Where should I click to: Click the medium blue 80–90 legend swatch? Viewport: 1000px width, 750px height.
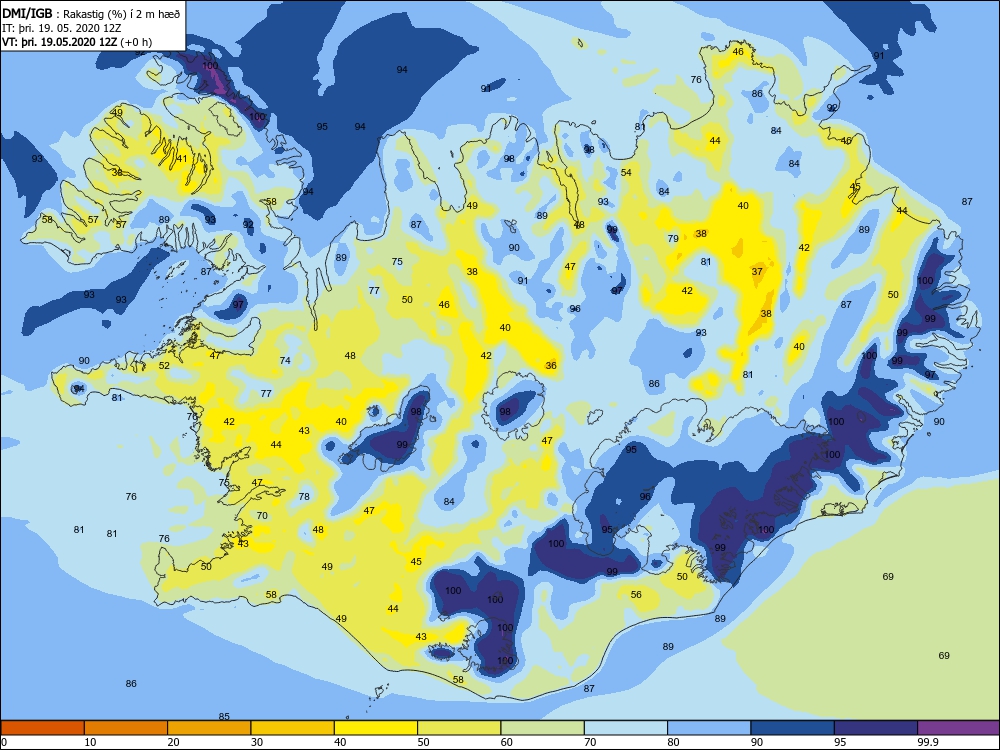click(709, 728)
